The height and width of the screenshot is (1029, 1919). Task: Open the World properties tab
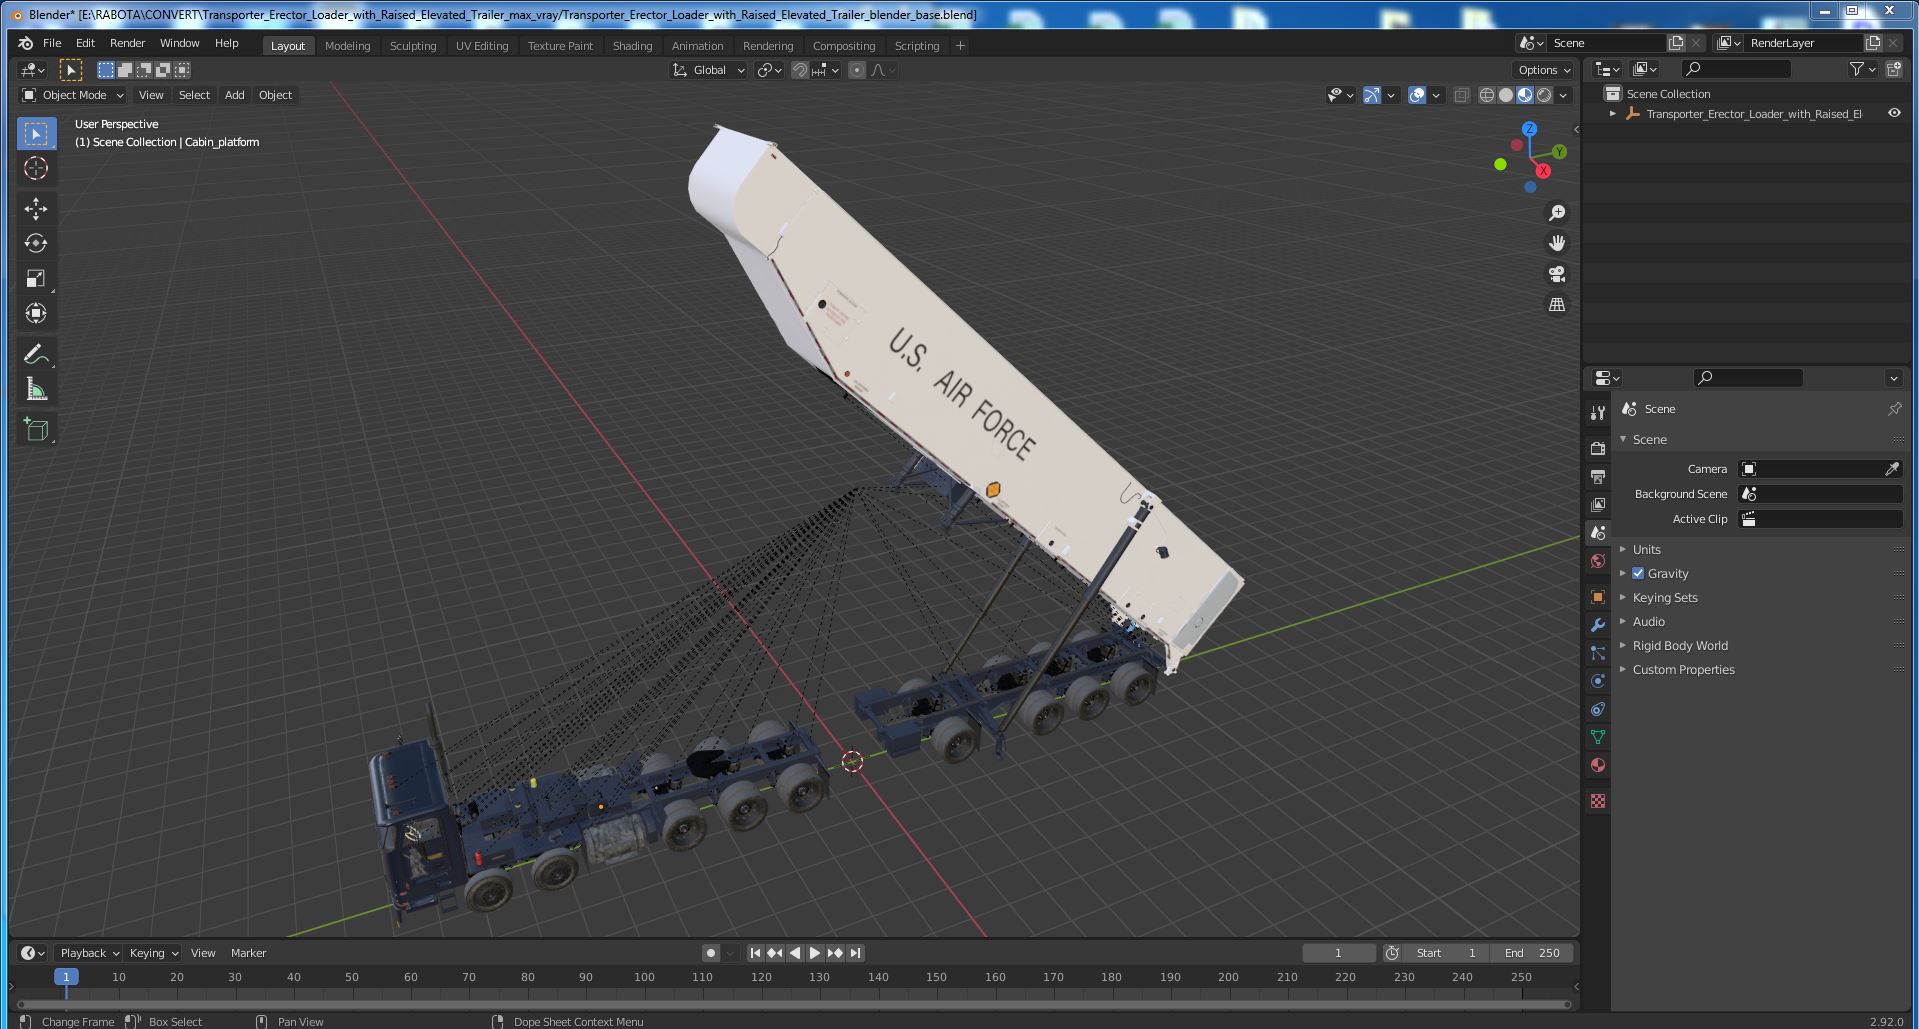(1598, 561)
